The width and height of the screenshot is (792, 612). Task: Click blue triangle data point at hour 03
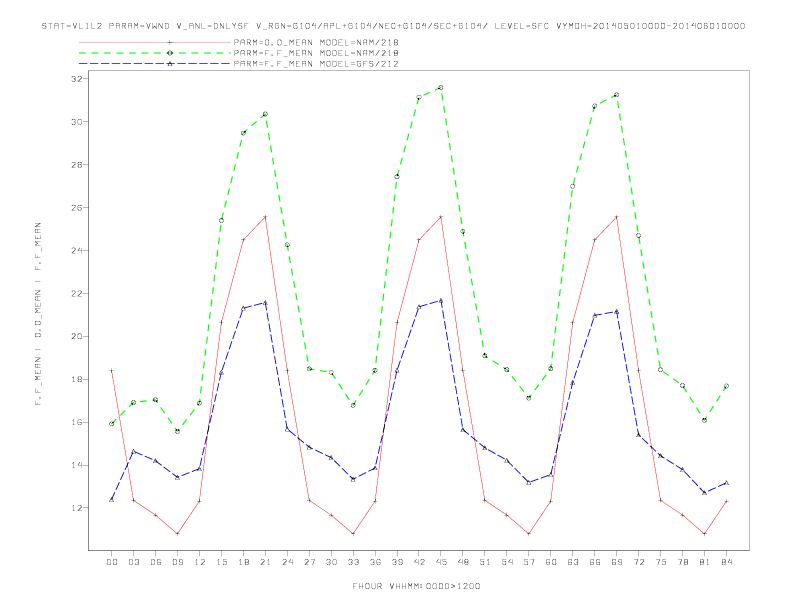pyautogui.click(x=133, y=451)
